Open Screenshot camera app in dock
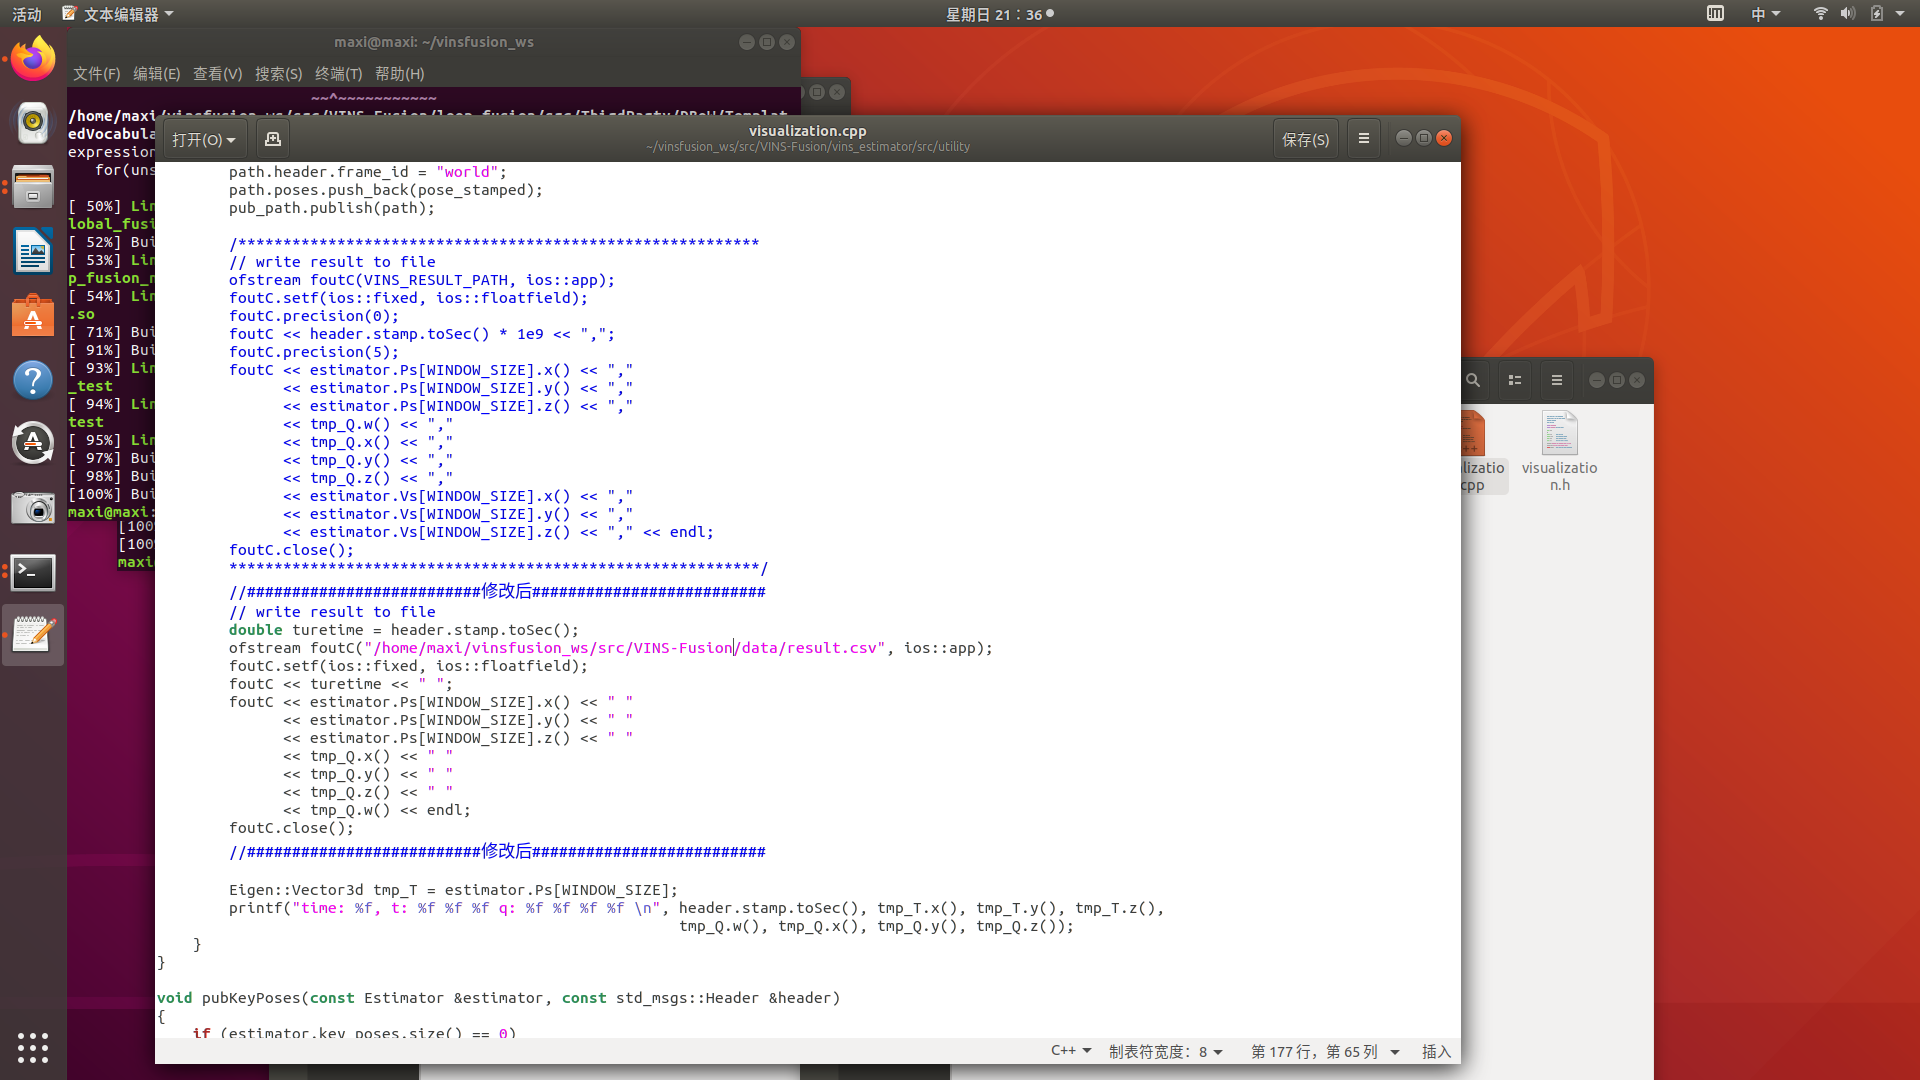The width and height of the screenshot is (1920, 1080). pos(33,509)
